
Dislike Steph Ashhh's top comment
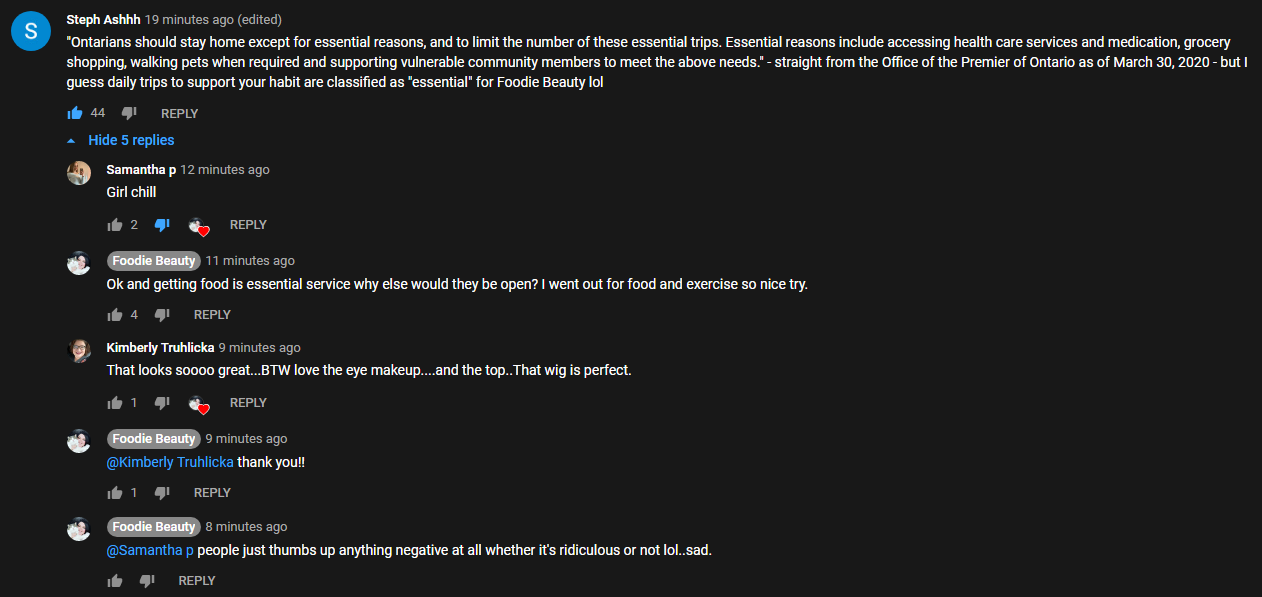point(129,113)
